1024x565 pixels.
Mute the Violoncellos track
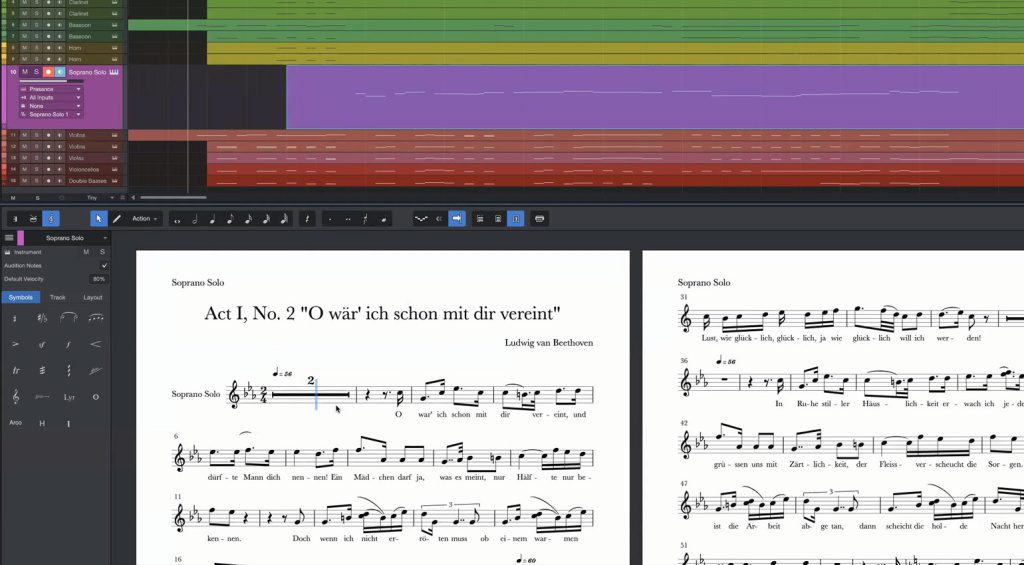coord(25,169)
